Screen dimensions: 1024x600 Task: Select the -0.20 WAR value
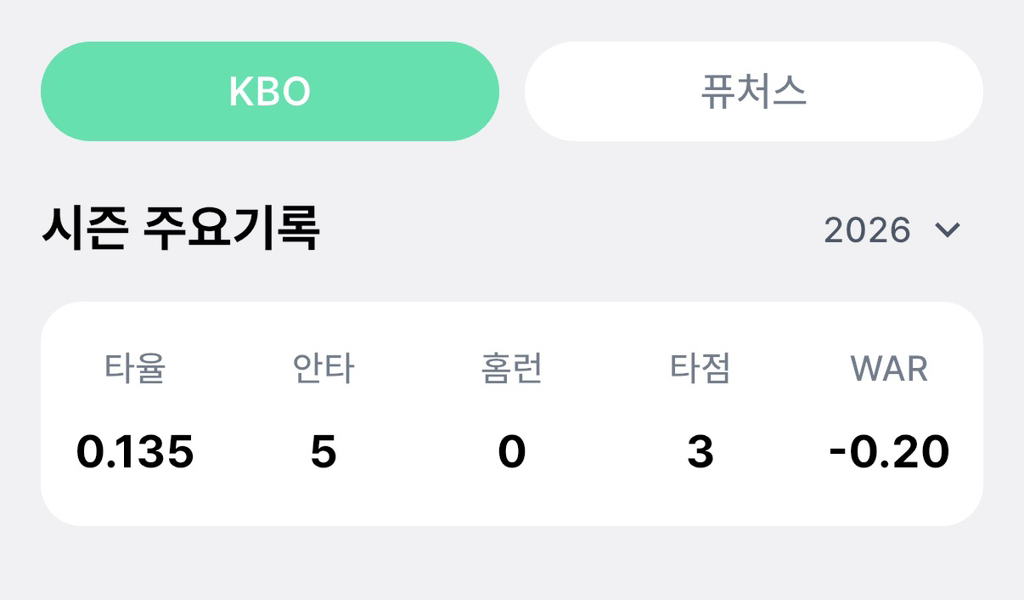tap(889, 452)
